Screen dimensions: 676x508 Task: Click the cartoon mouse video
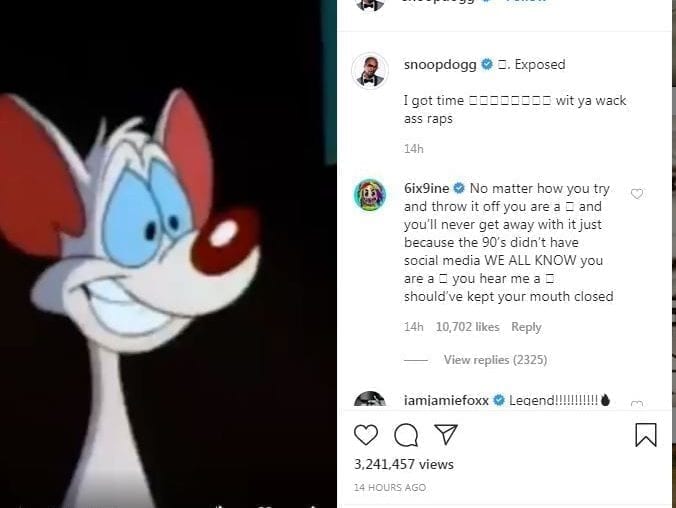[x=168, y=254]
